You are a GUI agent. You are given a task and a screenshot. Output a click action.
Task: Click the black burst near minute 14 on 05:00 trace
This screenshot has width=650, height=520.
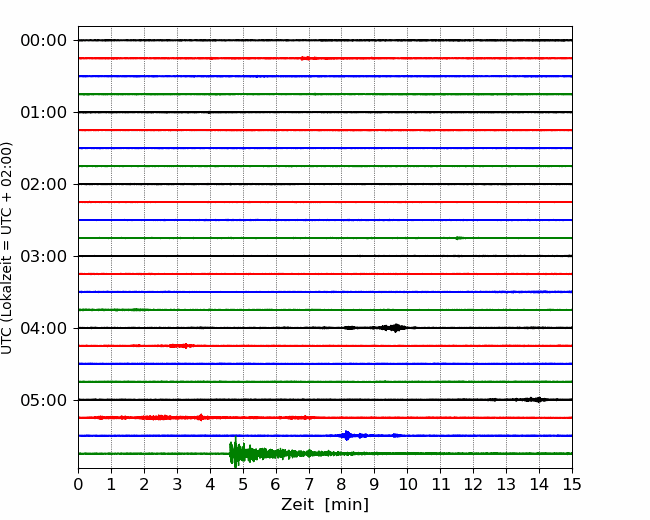click(x=538, y=400)
